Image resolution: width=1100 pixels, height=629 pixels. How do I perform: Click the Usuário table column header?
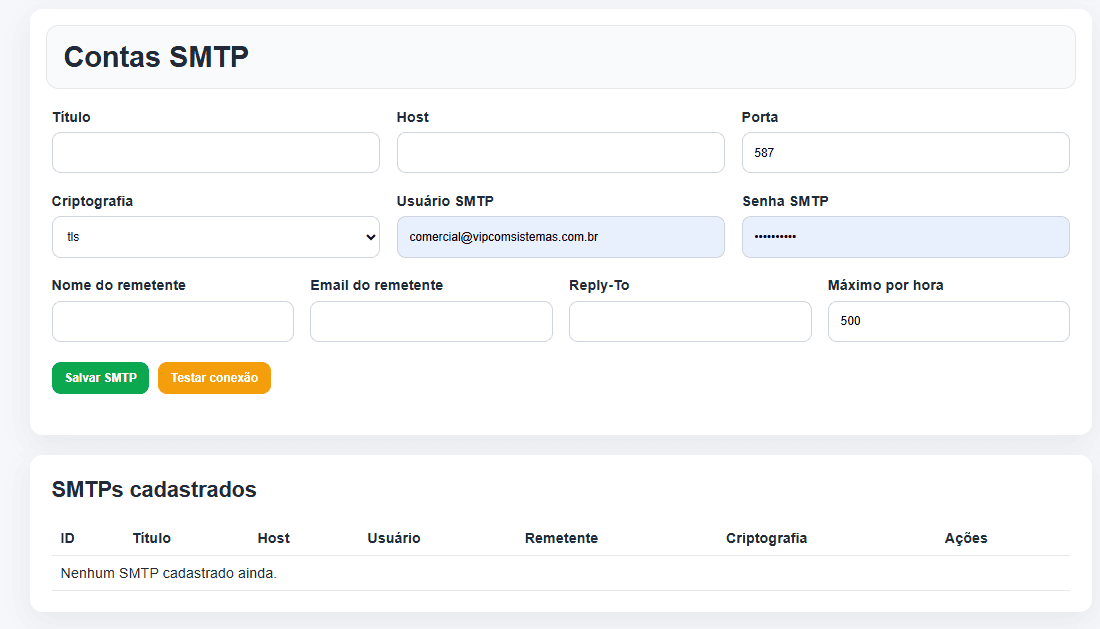coord(393,538)
